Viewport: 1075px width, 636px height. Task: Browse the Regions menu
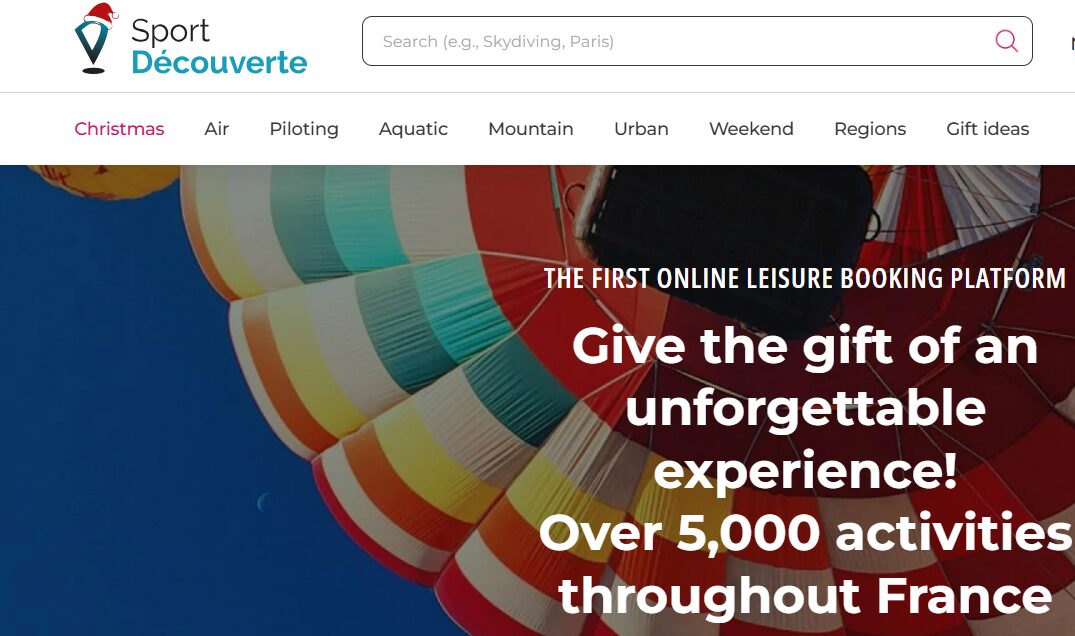(870, 129)
